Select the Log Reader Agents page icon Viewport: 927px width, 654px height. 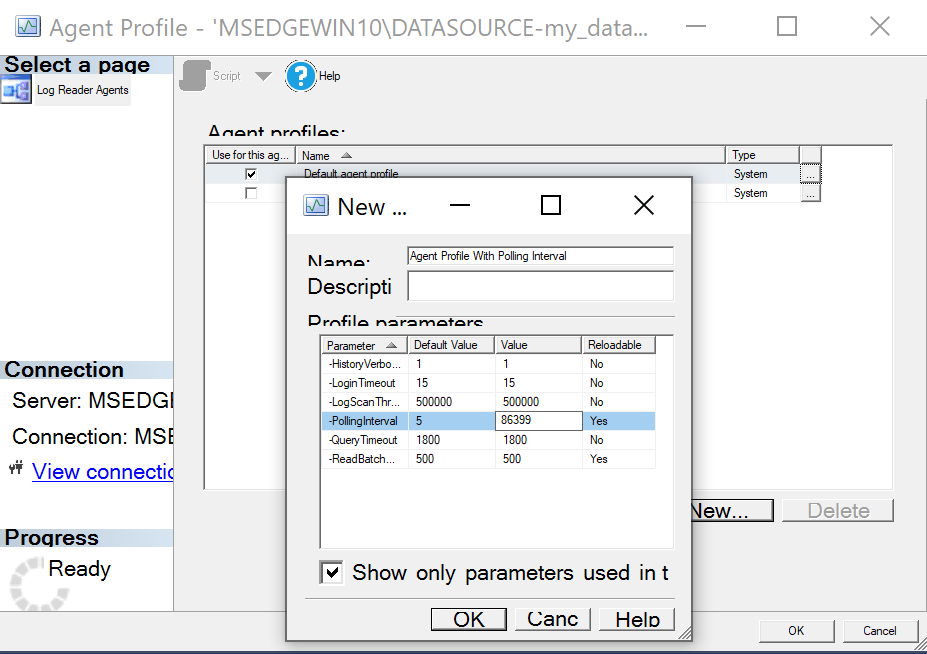16,89
